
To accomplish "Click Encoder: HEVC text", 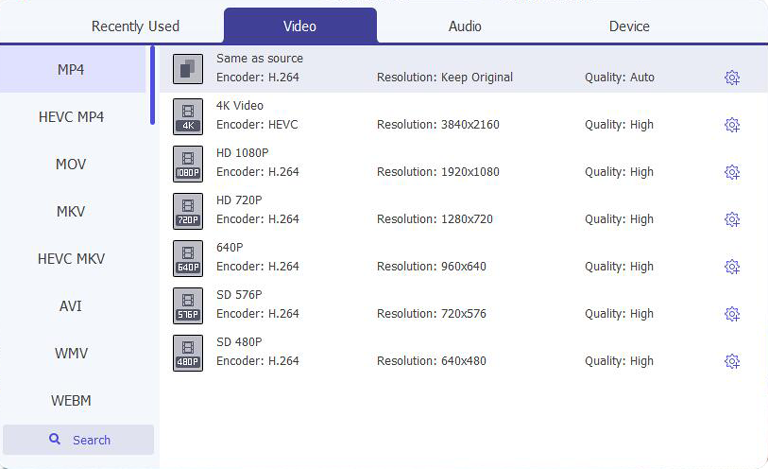I will (257, 124).
